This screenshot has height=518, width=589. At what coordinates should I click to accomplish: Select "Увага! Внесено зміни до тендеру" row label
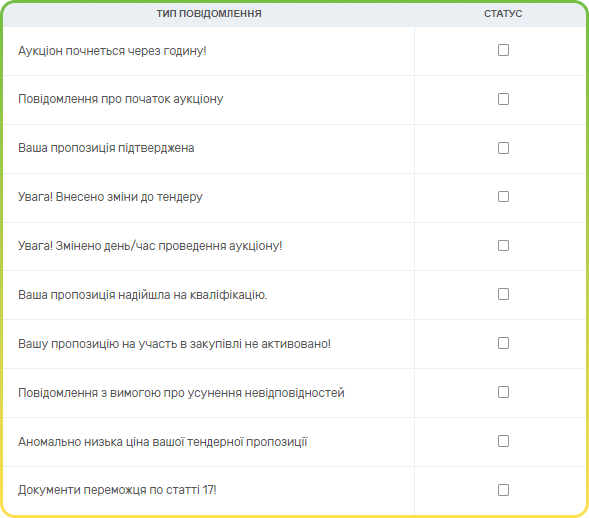point(110,197)
